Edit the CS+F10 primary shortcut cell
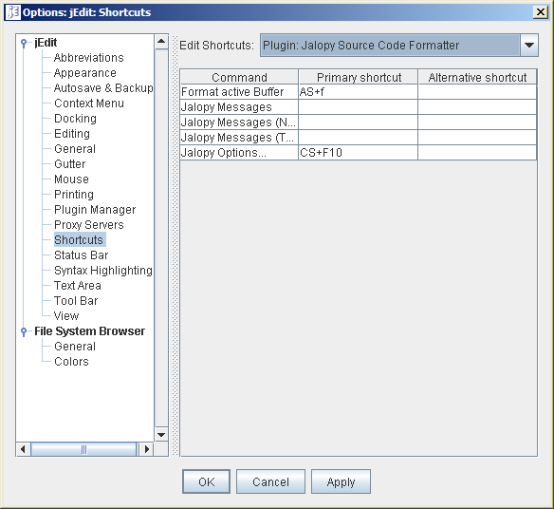 (358, 153)
